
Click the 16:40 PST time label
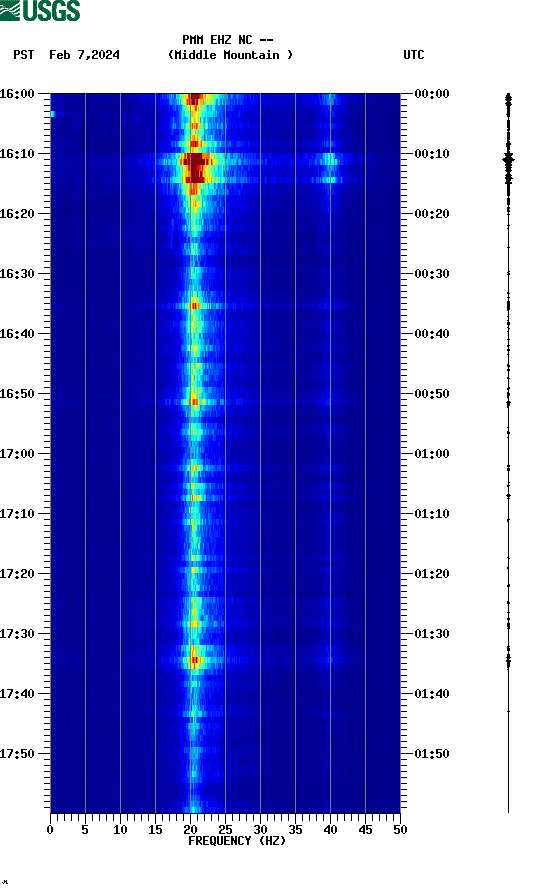pyautogui.click(x=17, y=334)
